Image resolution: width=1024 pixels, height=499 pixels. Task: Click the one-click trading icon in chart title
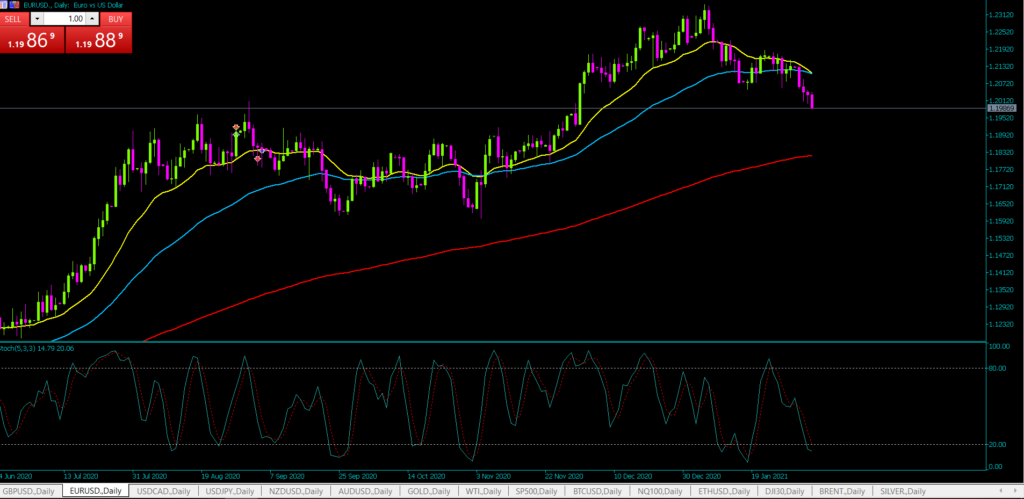4,5
